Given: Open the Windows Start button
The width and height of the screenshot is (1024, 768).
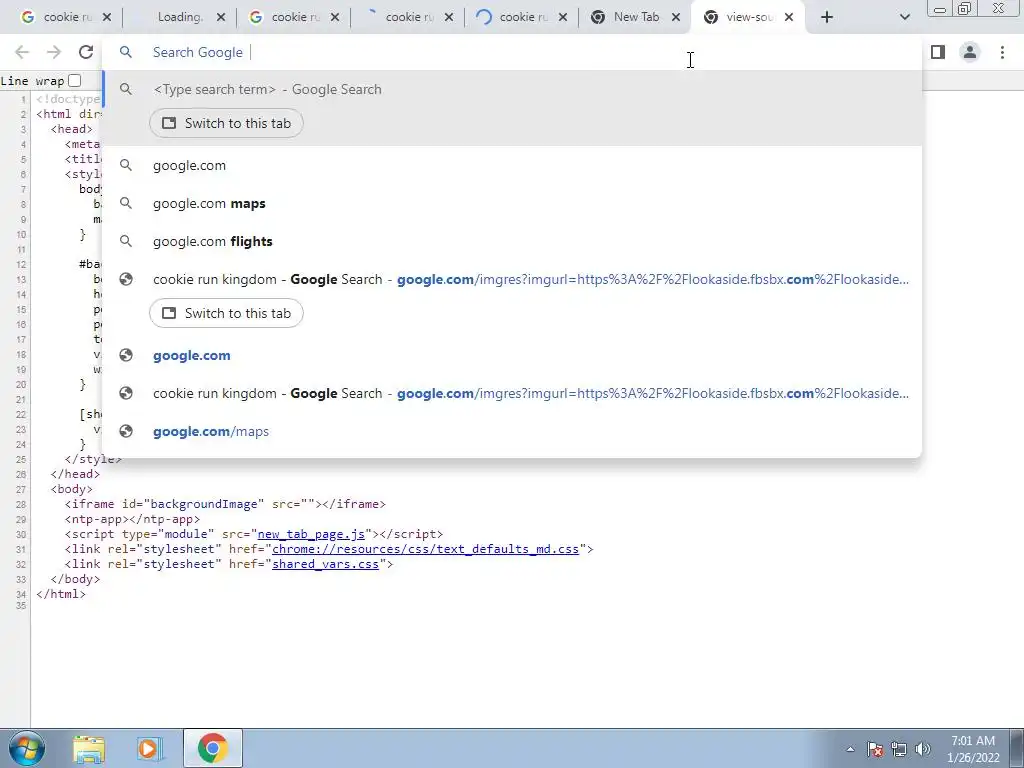Looking at the screenshot, I should click(26, 748).
